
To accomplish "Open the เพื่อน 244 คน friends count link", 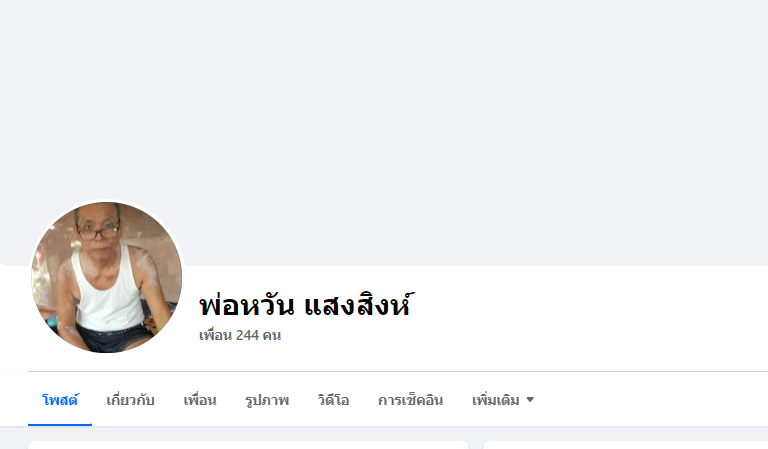I will click(240, 335).
